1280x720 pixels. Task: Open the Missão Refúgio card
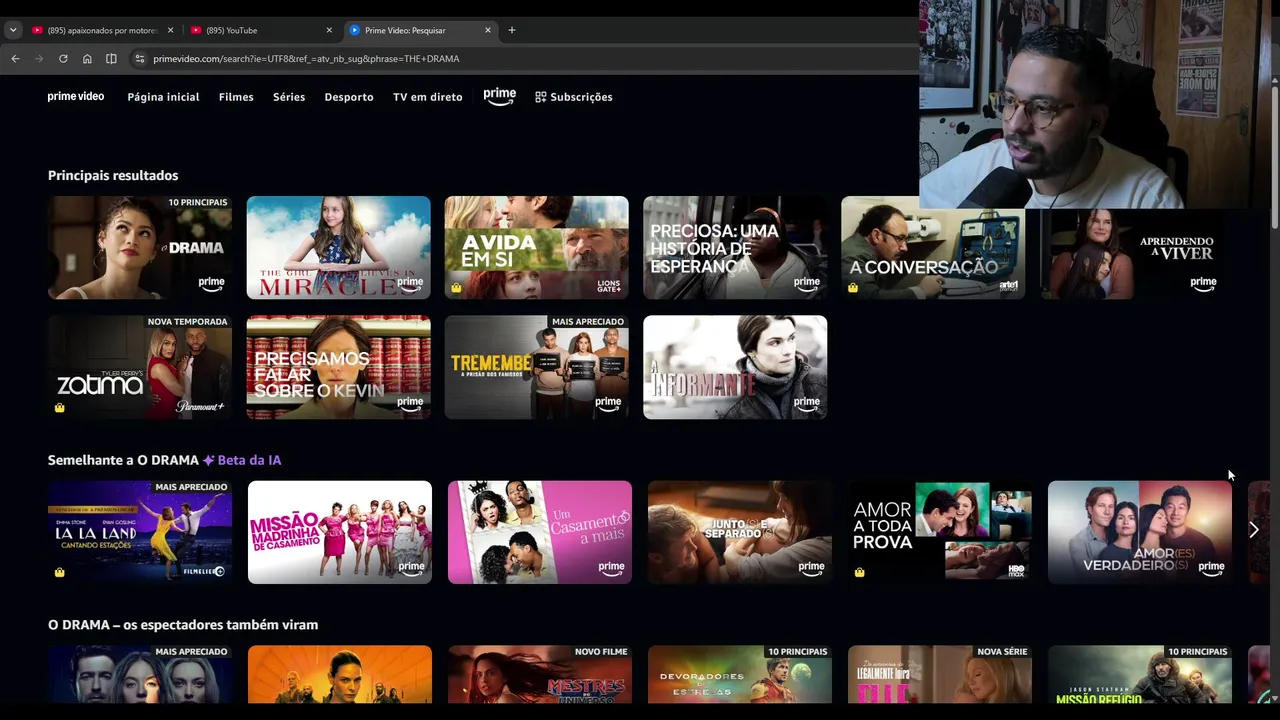pyautogui.click(x=1140, y=675)
